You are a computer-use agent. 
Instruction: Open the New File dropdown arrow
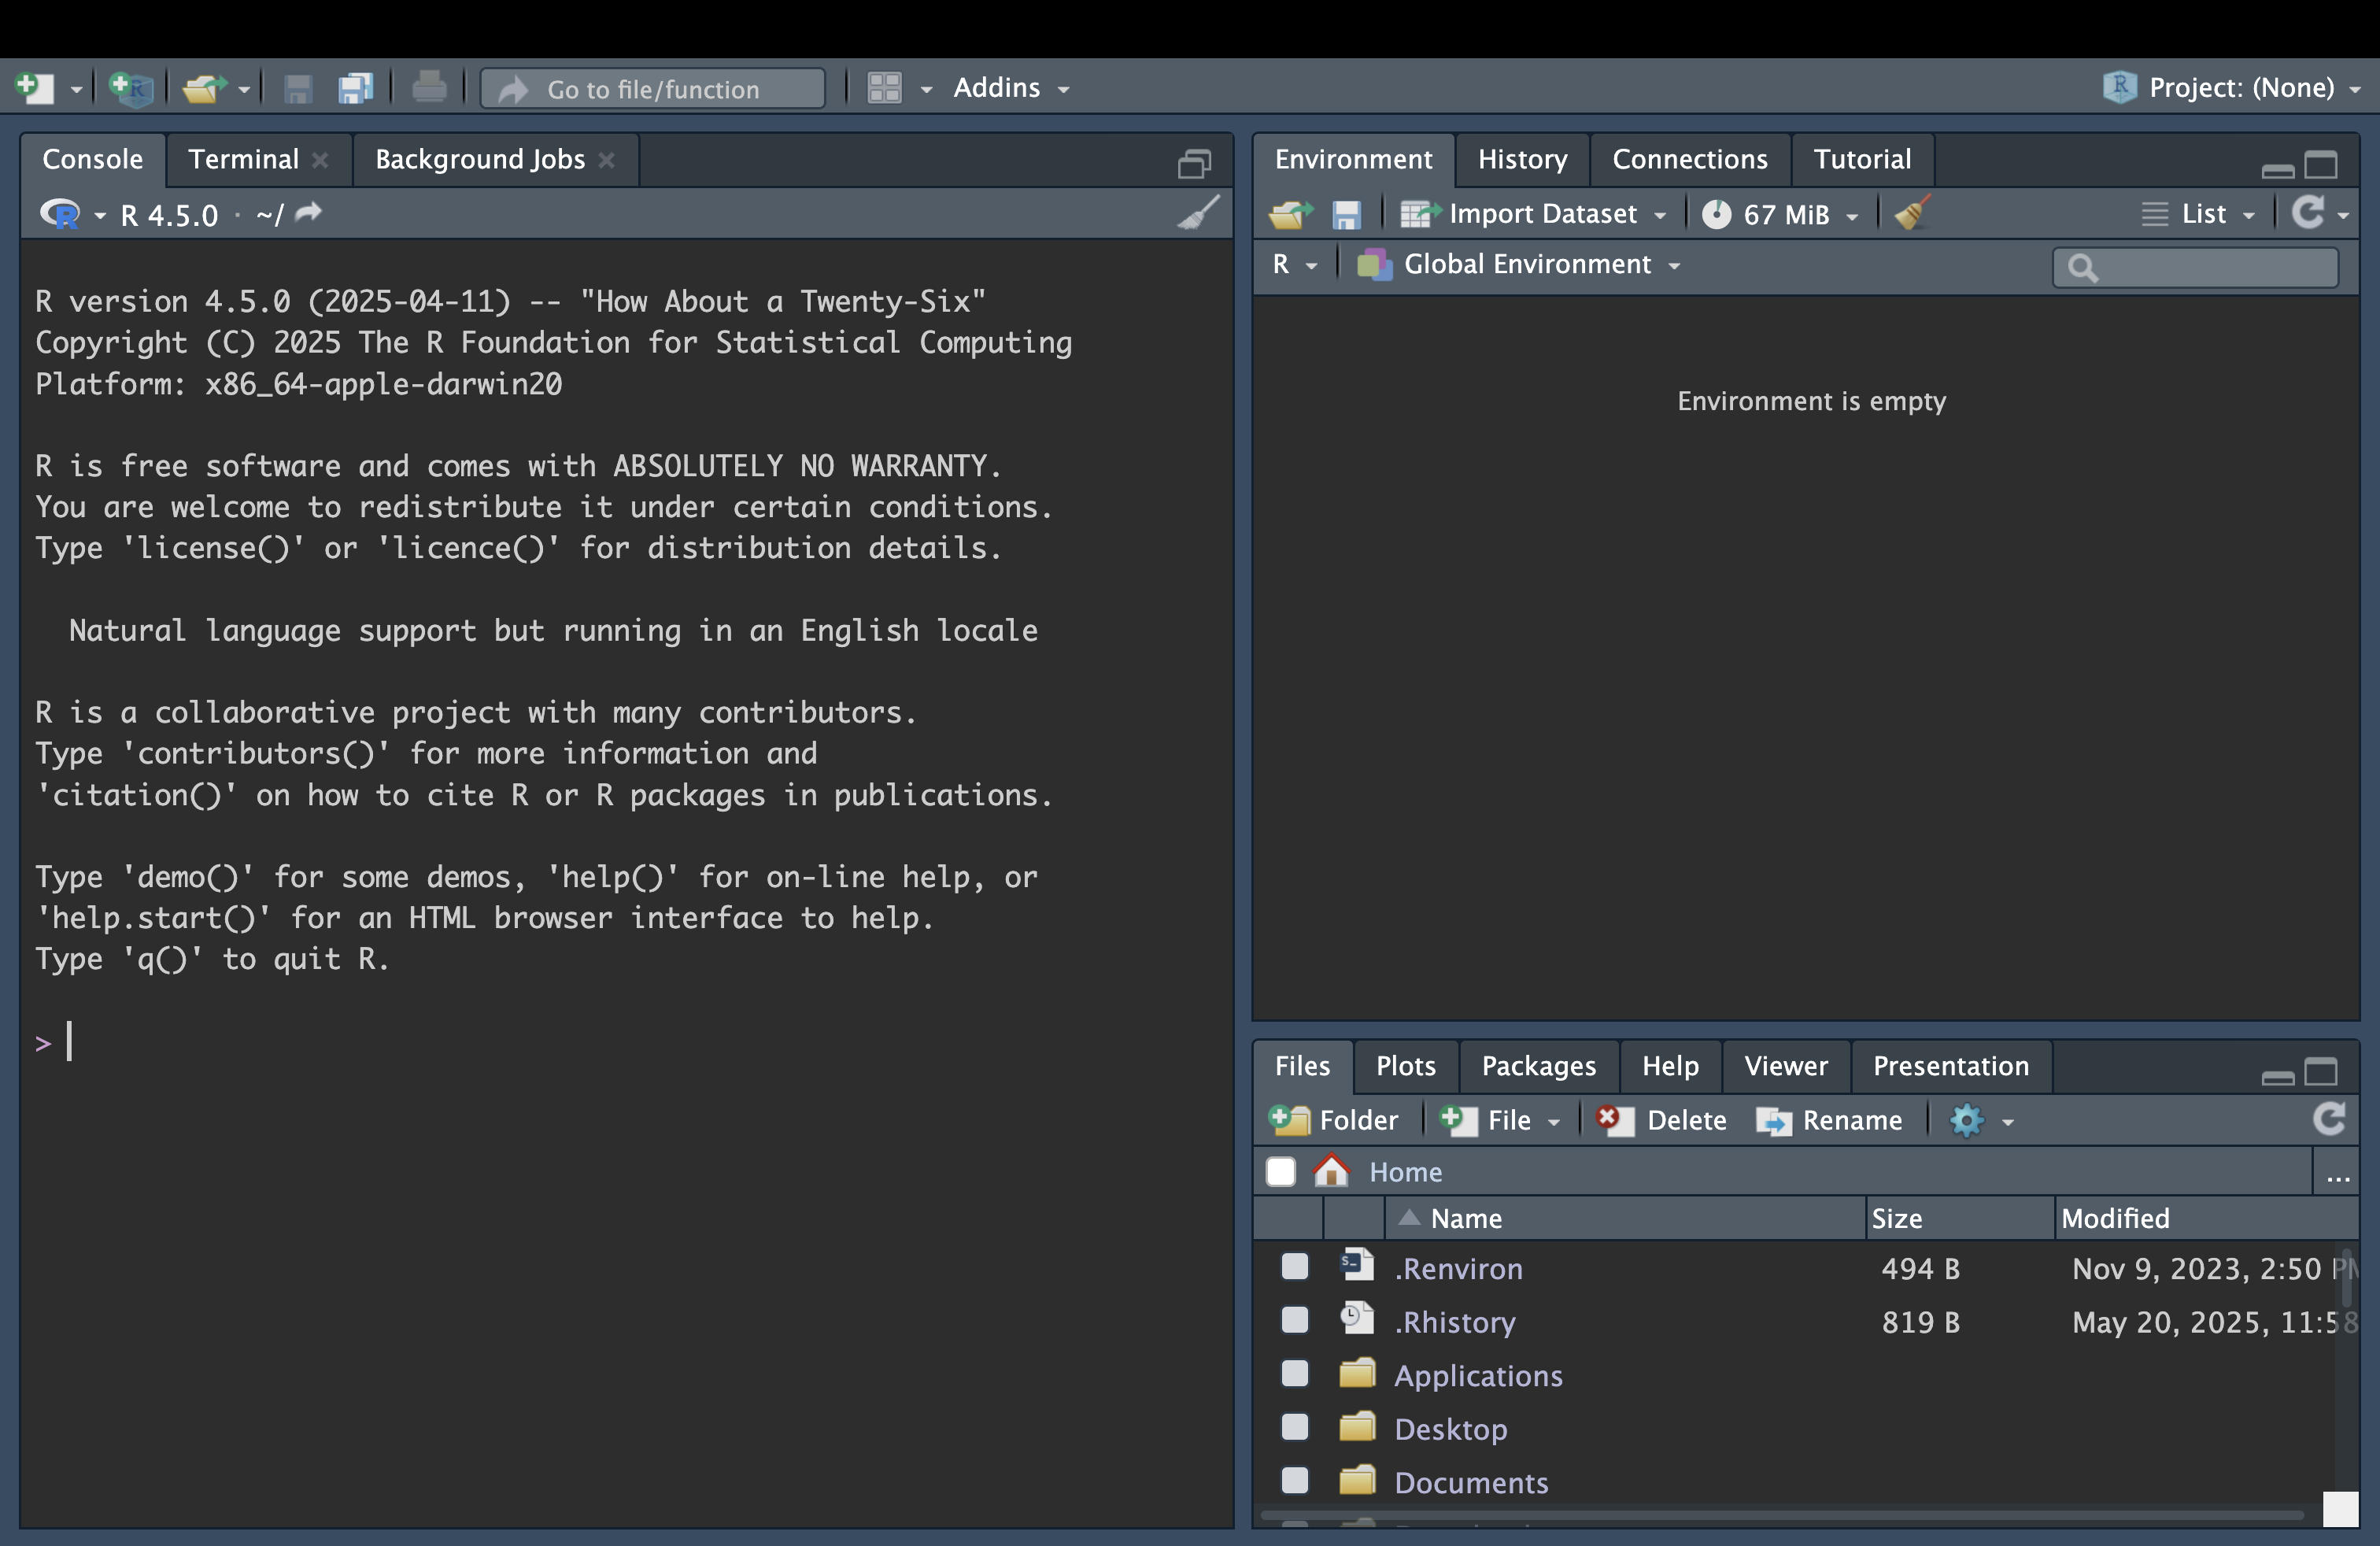coord(76,90)
